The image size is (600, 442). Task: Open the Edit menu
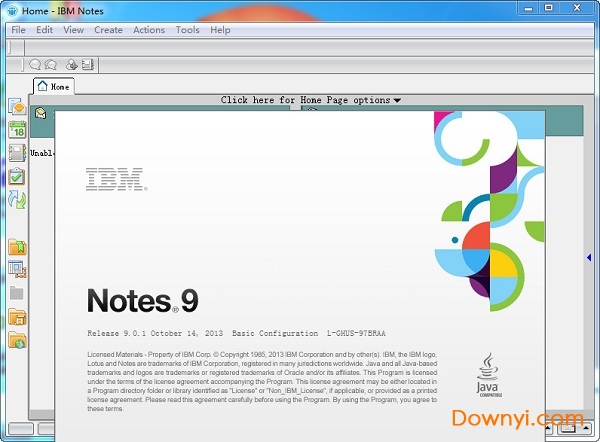[x=44, y=30]
